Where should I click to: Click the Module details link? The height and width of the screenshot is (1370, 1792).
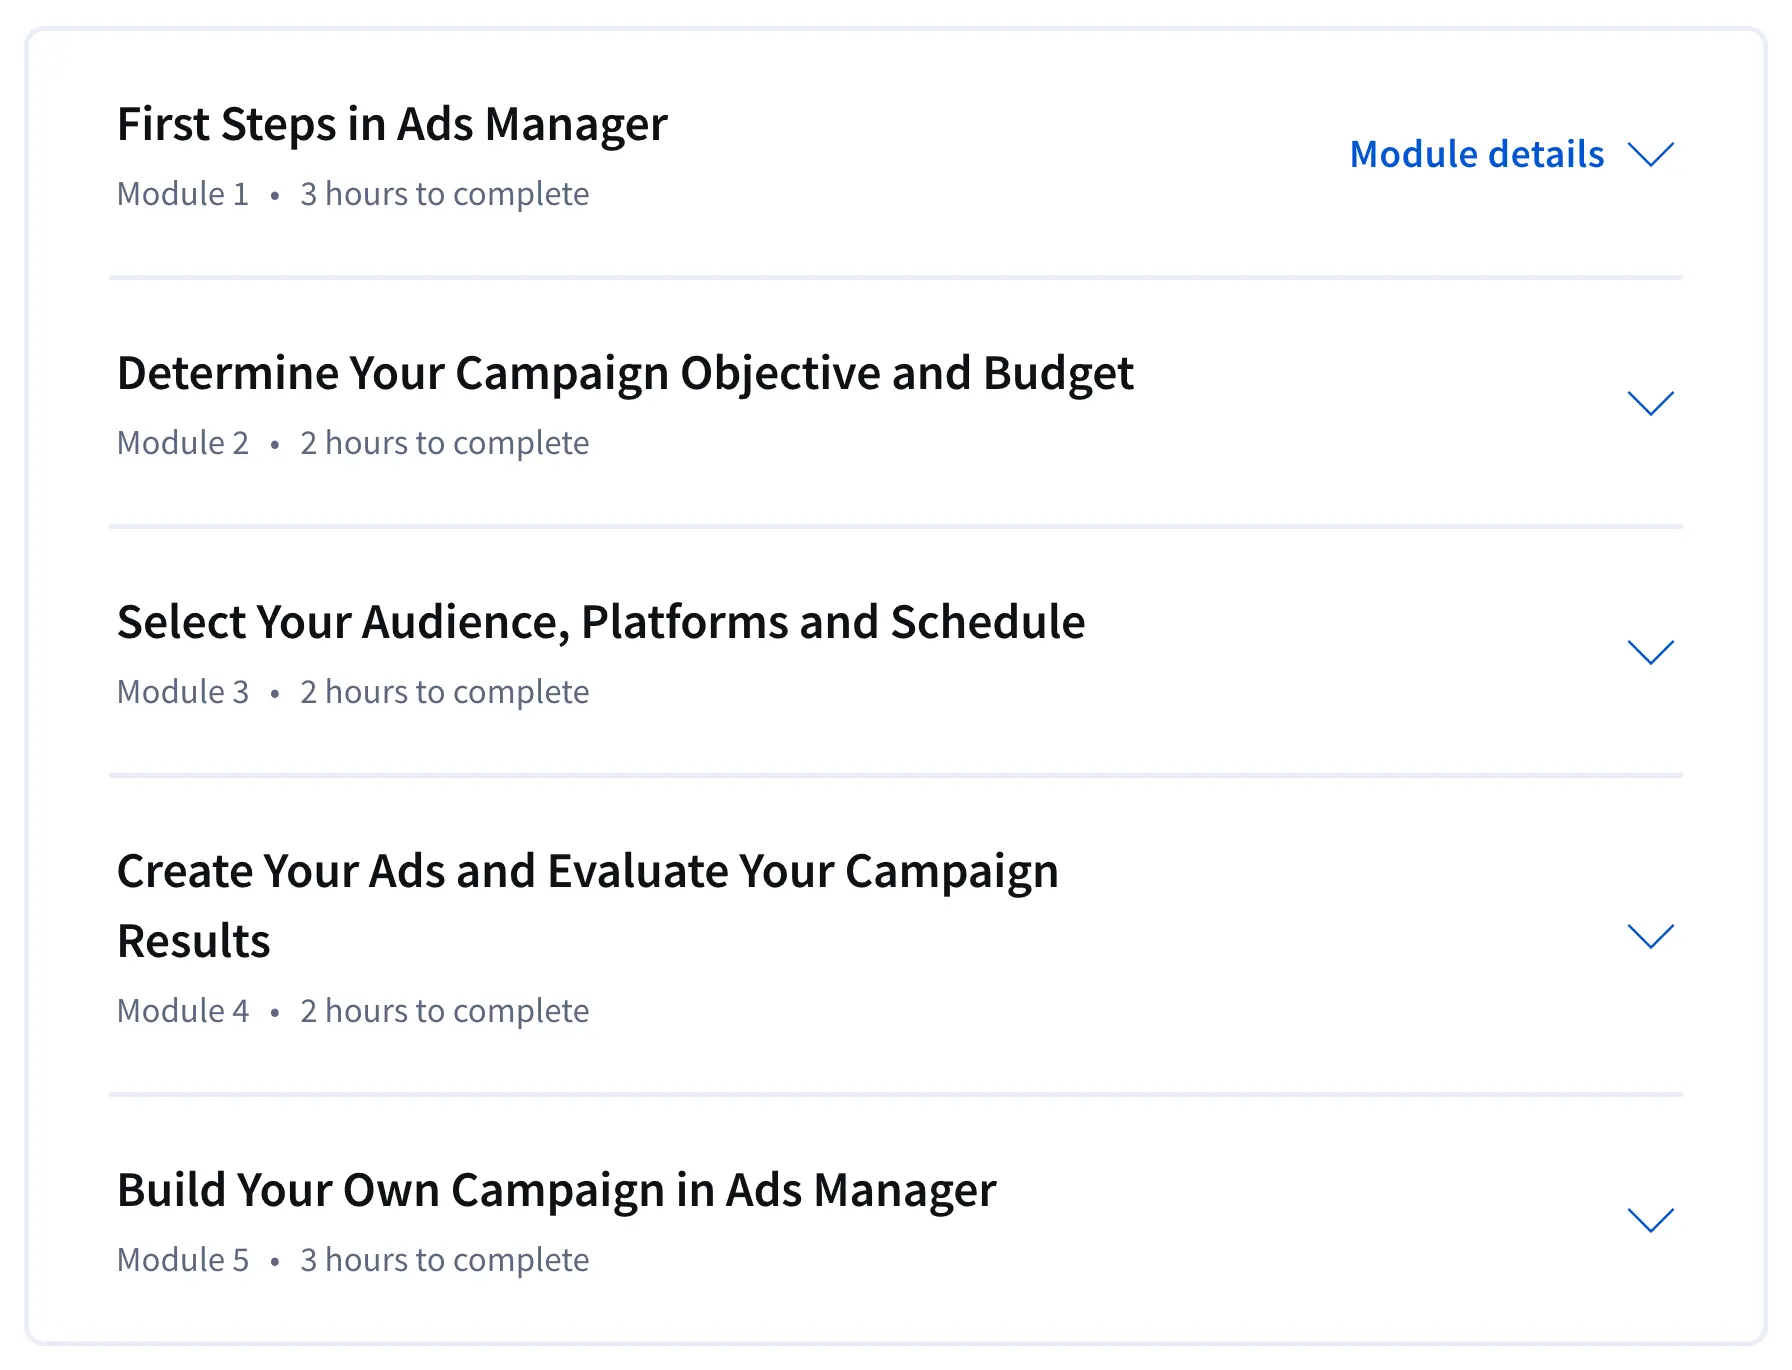[x=1476, y=155]
